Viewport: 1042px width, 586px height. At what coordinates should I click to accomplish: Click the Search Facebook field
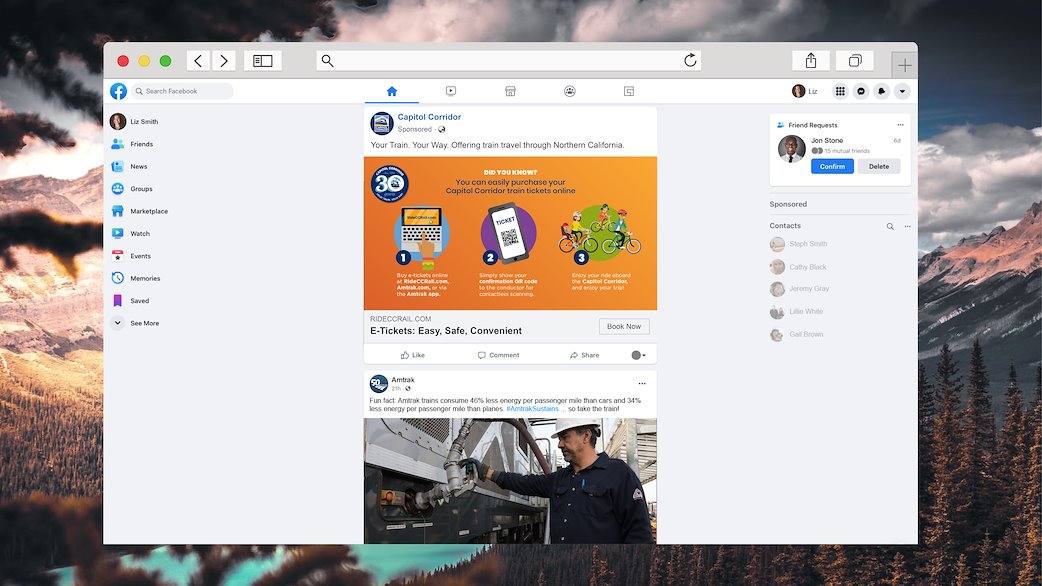[x=185, y=91]
